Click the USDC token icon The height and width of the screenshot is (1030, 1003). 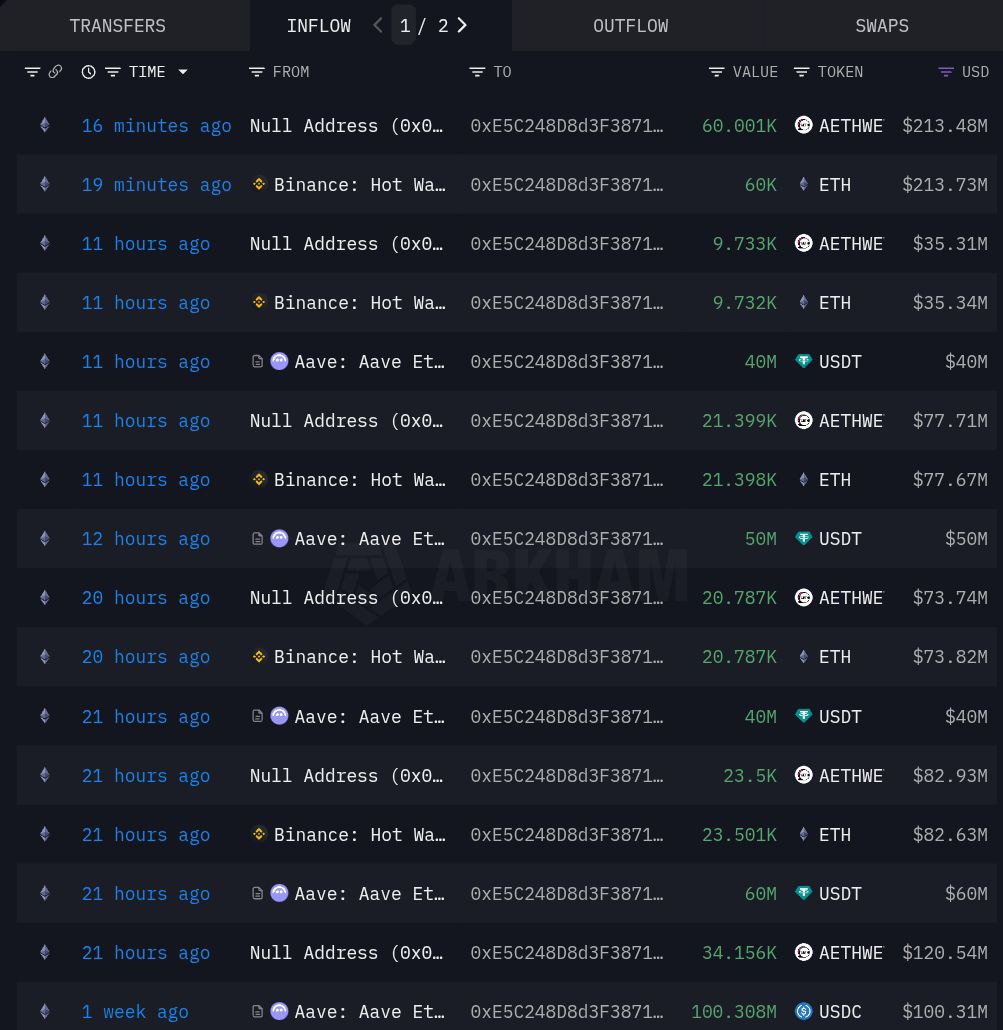(803, 1011)
